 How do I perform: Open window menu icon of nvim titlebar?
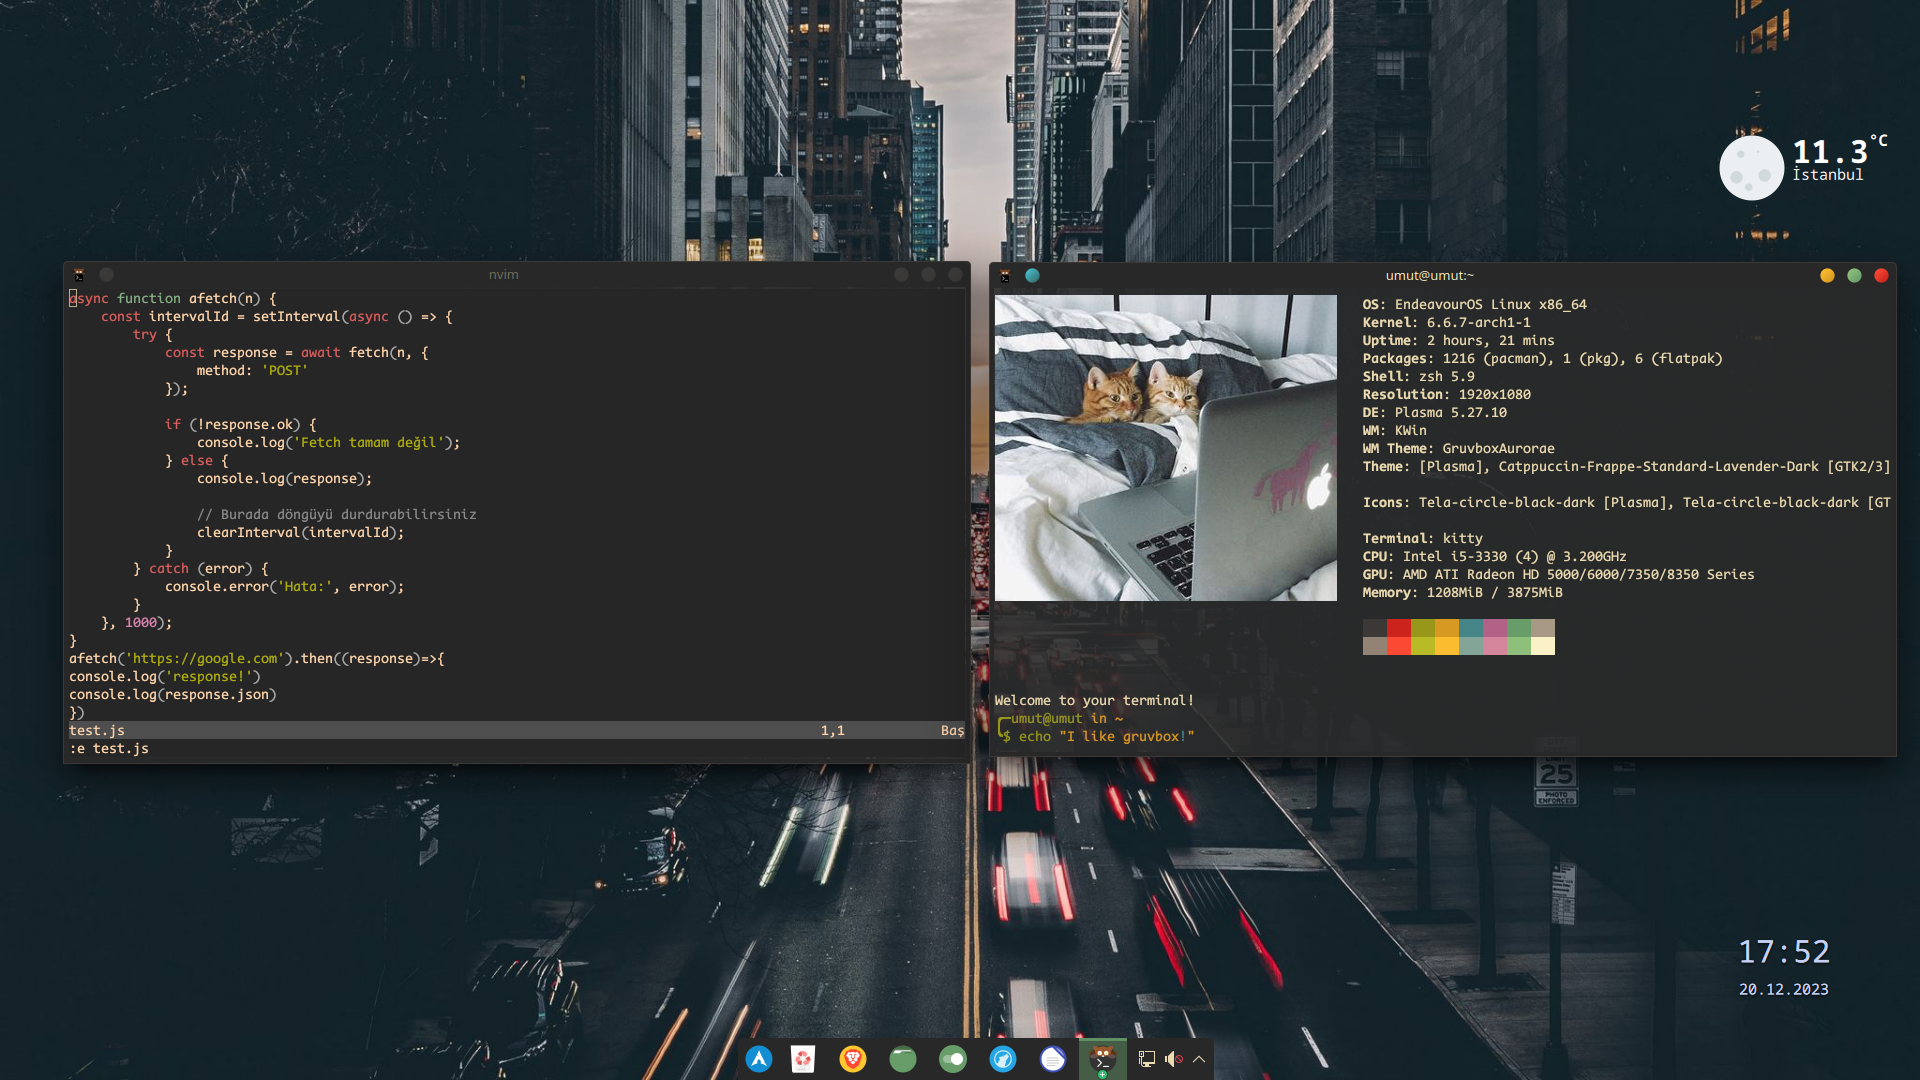click(79, 274)
